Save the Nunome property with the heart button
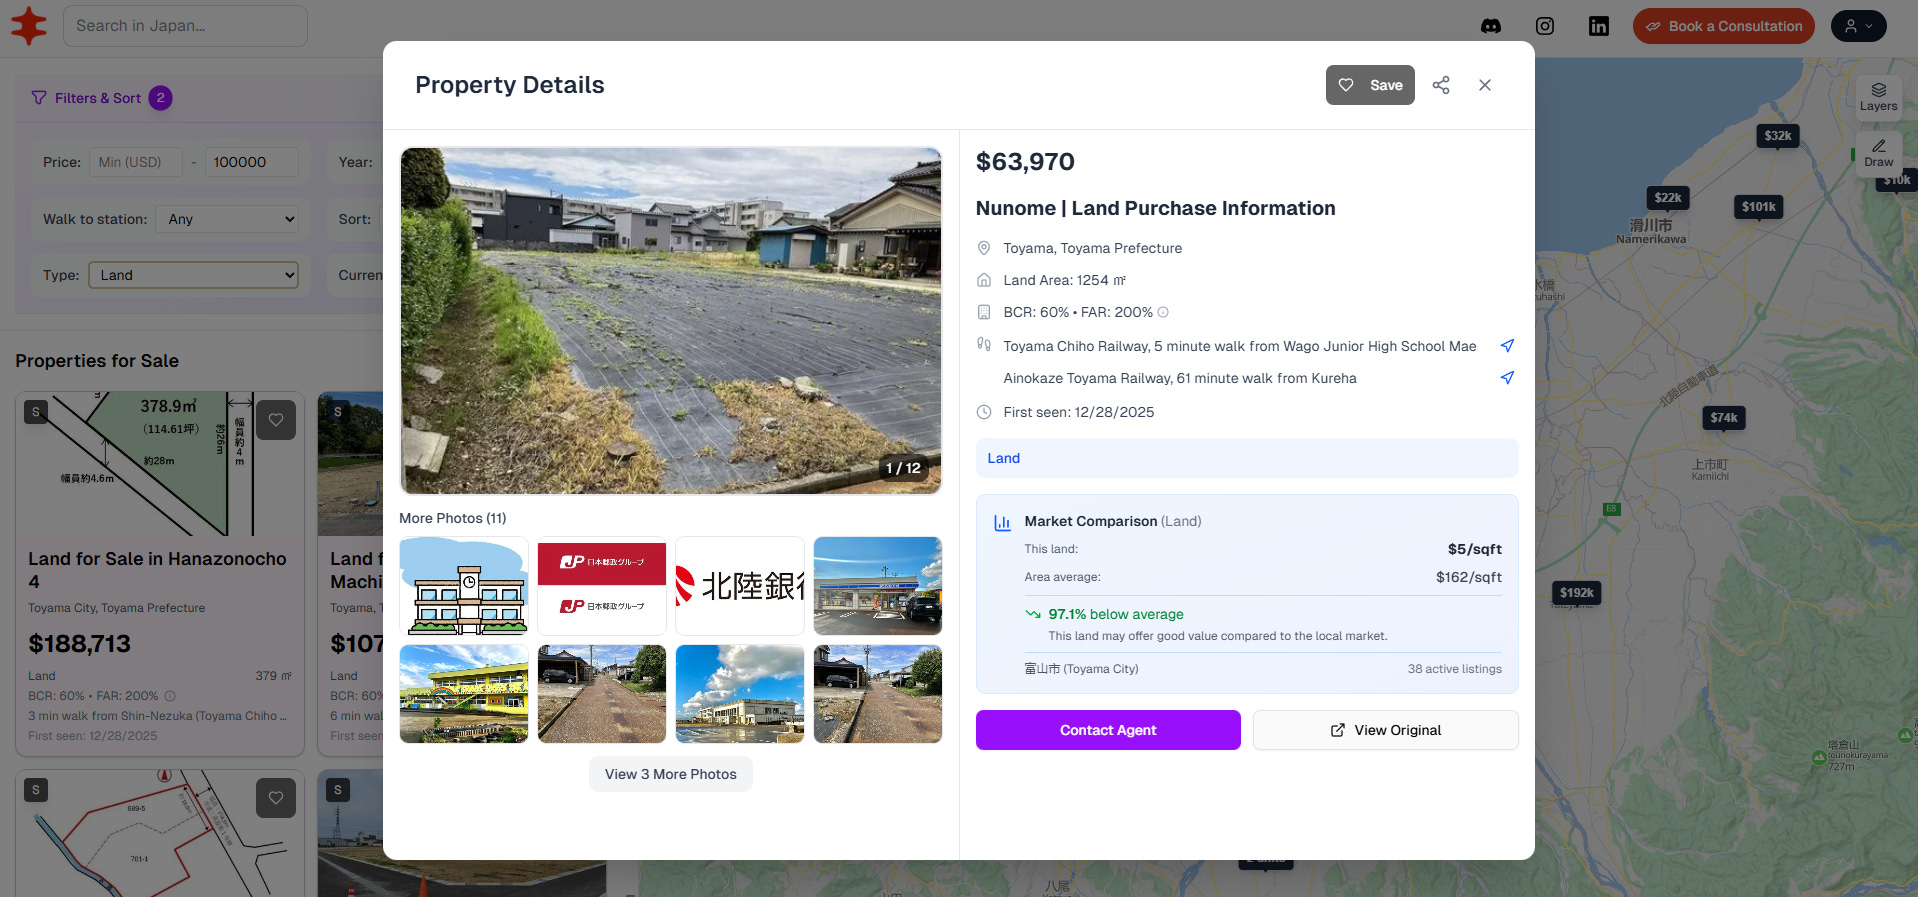 [1370, 85]
